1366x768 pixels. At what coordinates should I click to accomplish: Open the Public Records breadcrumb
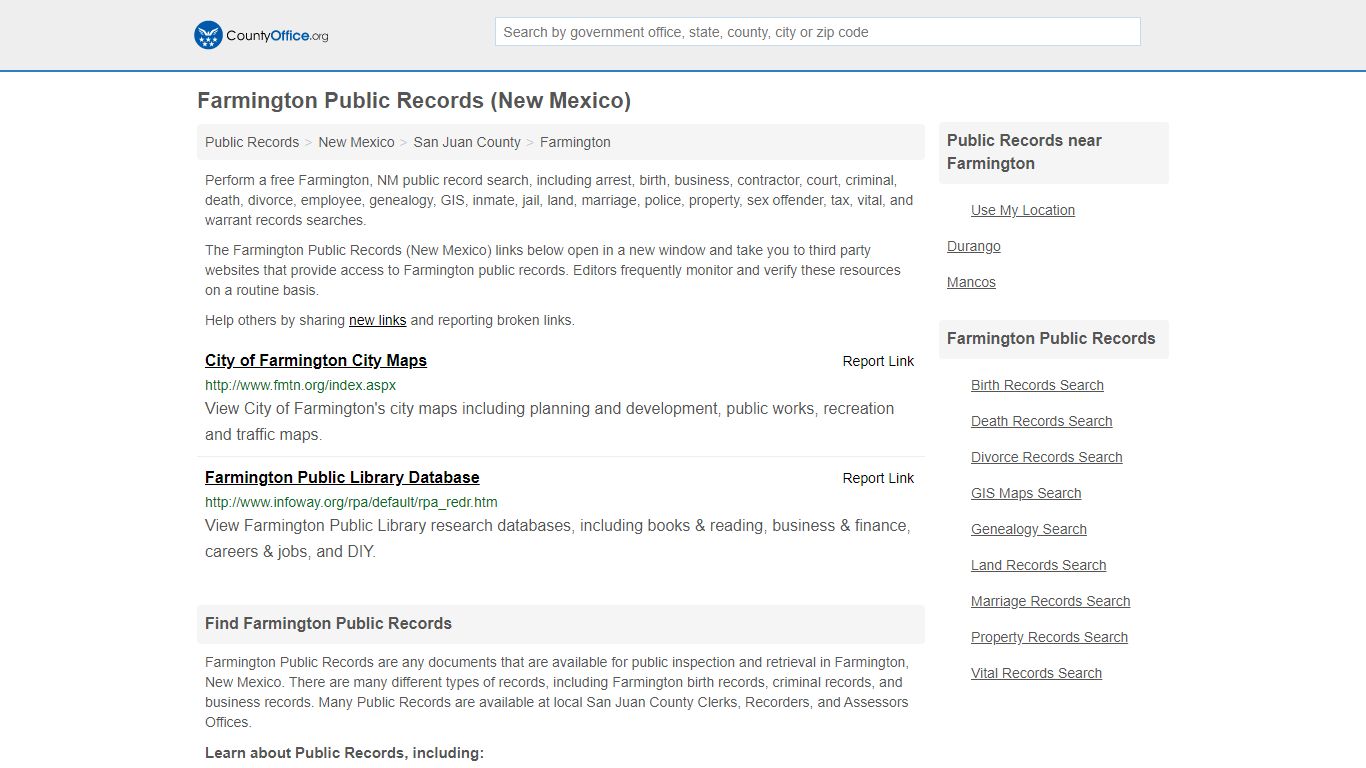click(252, 142)
